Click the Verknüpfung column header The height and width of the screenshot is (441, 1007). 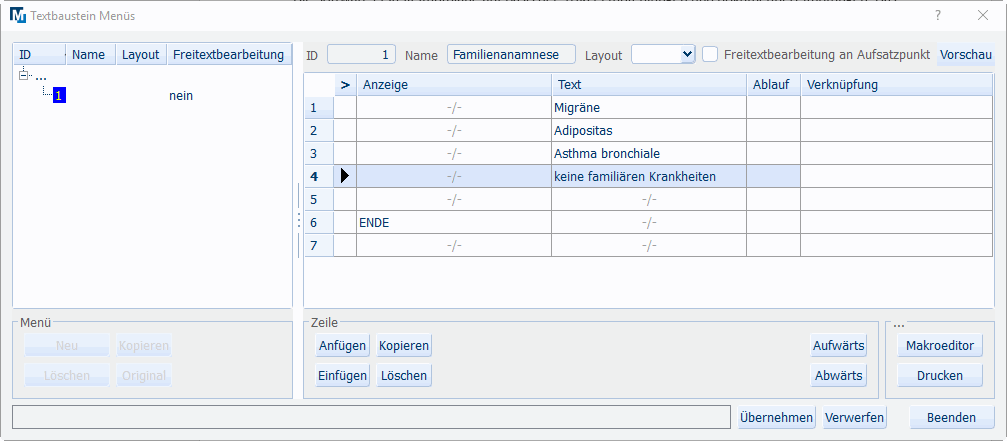[x=897, y=84]
